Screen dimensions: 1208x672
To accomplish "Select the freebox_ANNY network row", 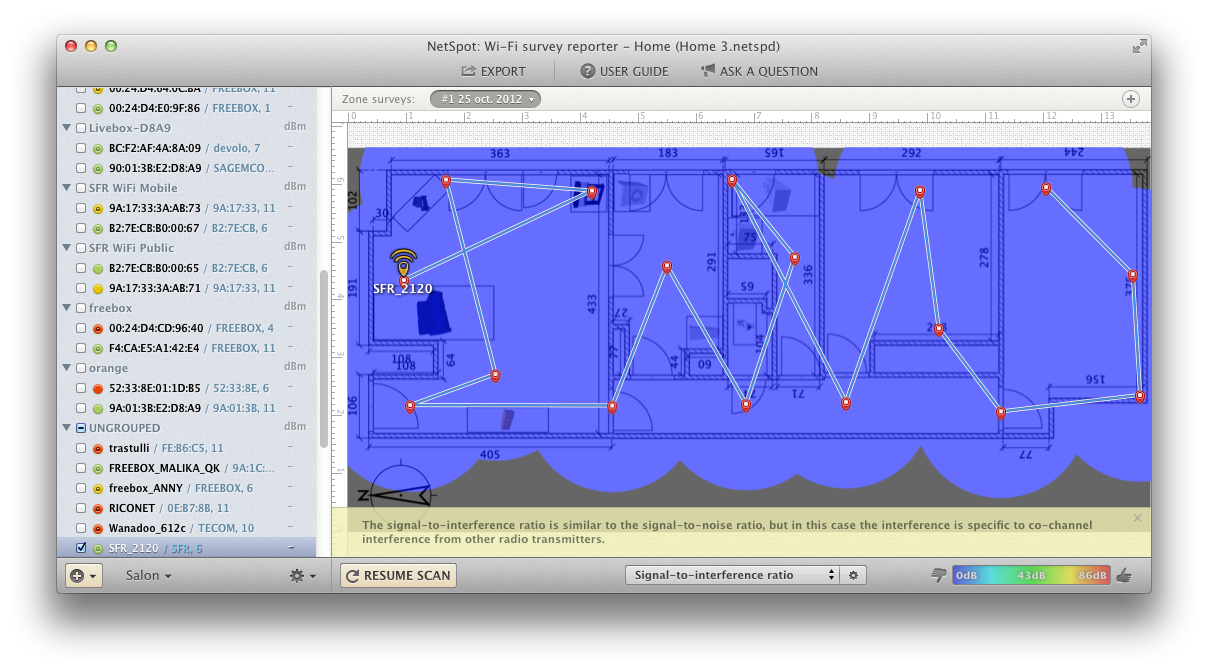I will [x=187, y=488].
